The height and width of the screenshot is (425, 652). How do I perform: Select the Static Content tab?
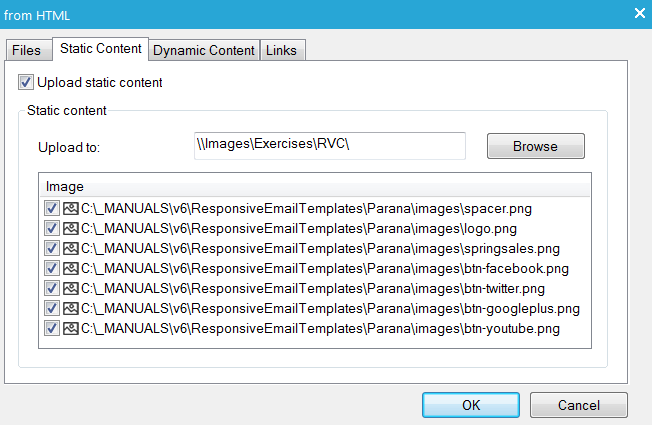(100, 49)
